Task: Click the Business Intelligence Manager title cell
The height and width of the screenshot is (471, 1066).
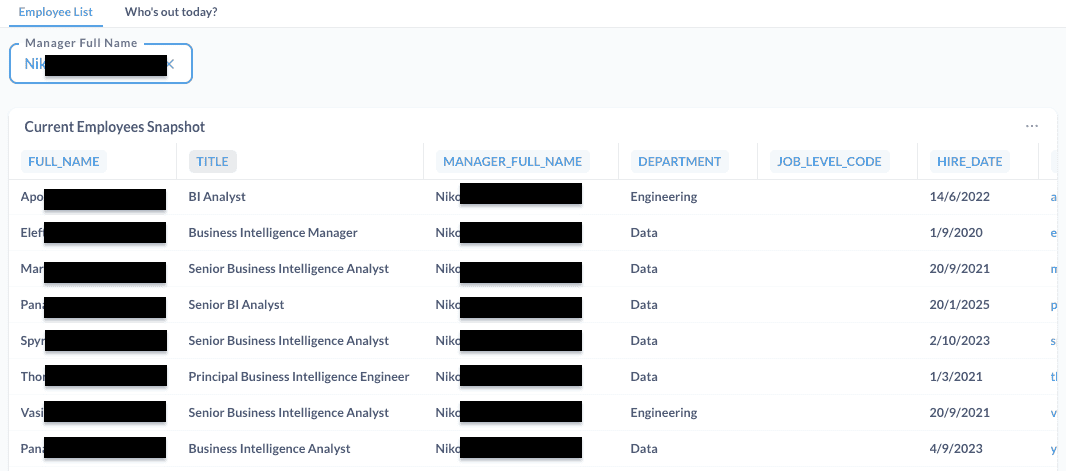Action: coord(272,233)
